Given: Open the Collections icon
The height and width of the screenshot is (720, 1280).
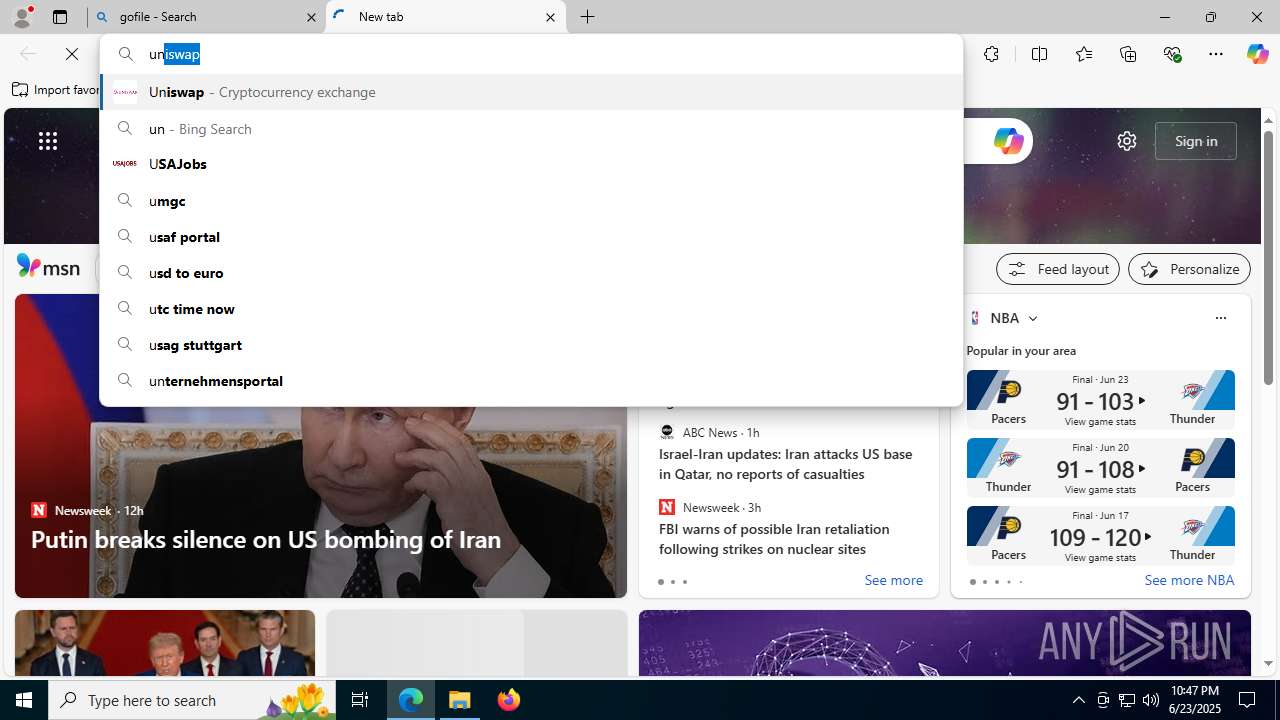Looking at the screenshot, I should click(1128, 54).
